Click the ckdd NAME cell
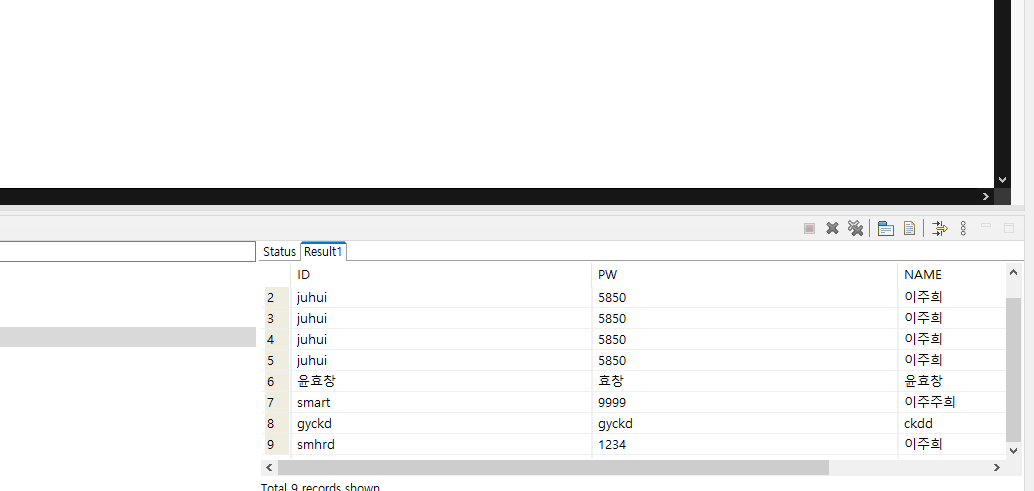This screenshot has width=1034, height=491. tap(951, 424)
